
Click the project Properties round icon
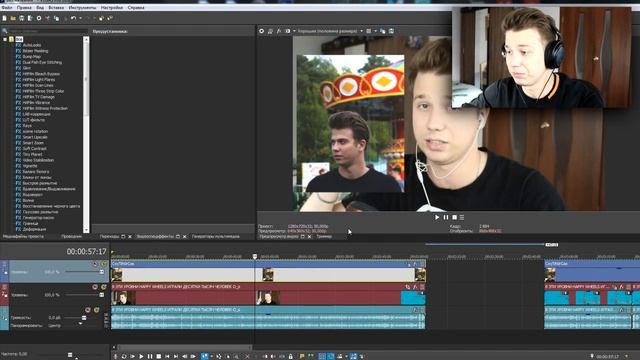[39, 18]
